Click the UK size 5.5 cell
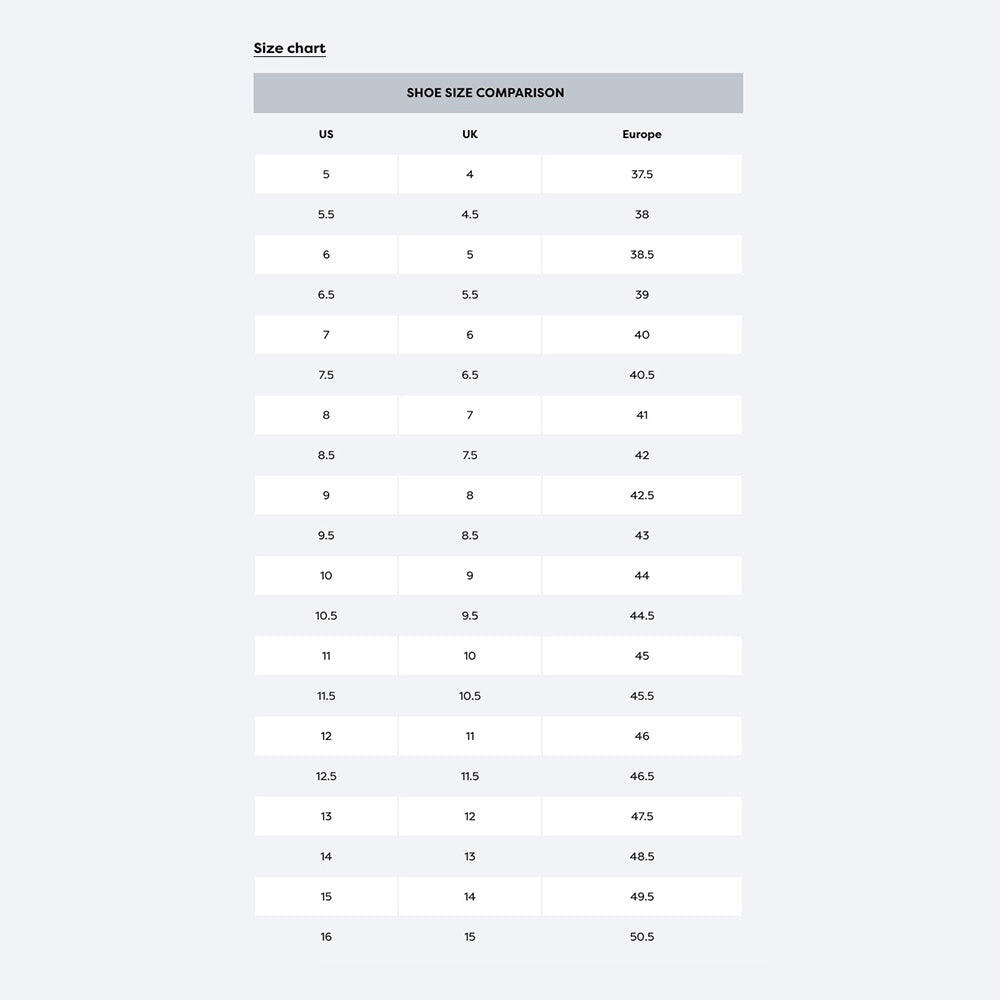This screenshot has width=1000, height=1000. tap(470, 295)
